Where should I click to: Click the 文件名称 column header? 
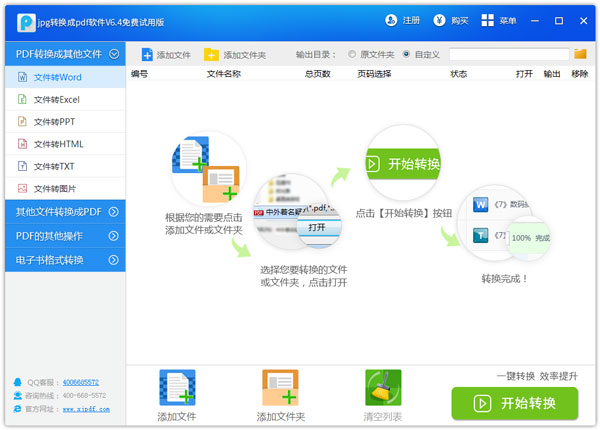point(224,74)
